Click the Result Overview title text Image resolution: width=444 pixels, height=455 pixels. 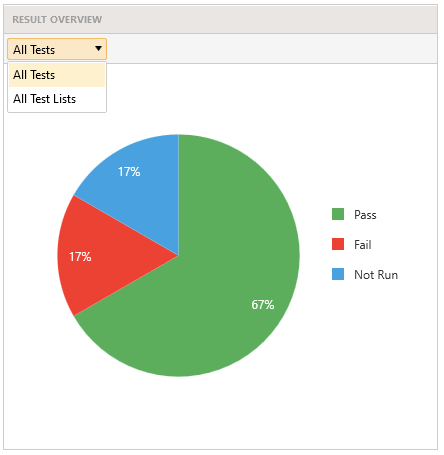[57, 20]
